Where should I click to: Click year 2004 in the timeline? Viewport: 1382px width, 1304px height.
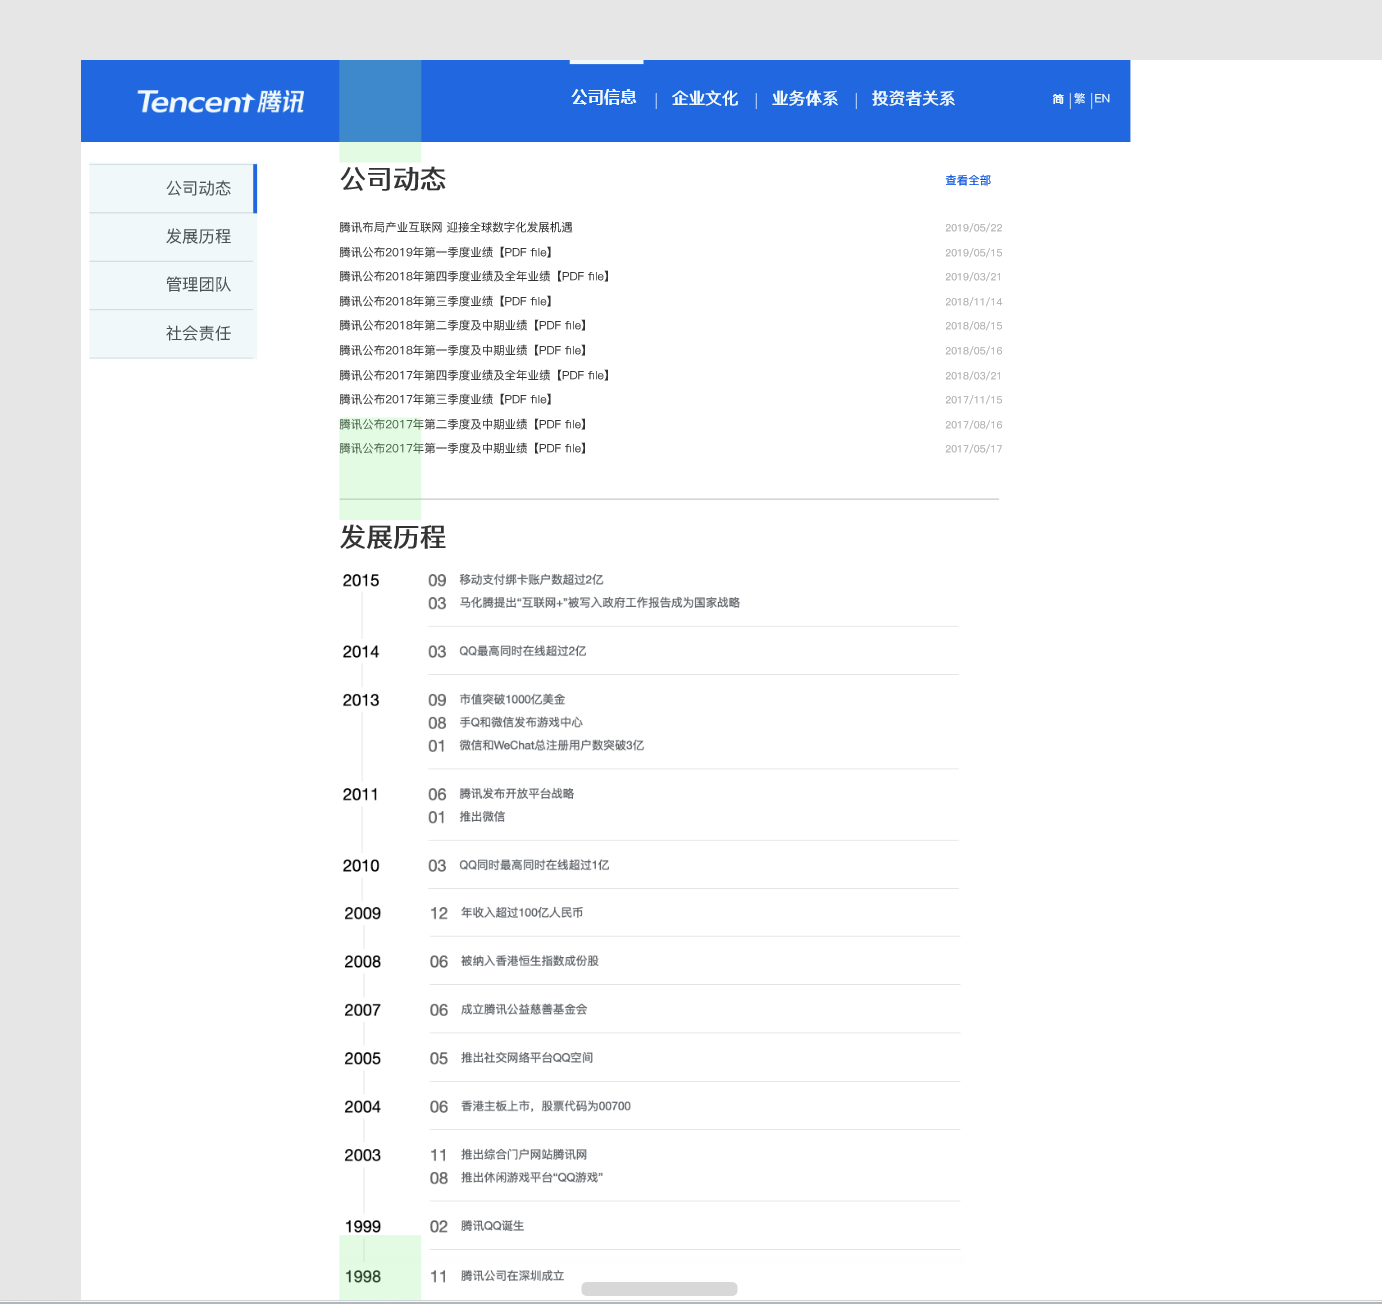(x=363, y=1107)
